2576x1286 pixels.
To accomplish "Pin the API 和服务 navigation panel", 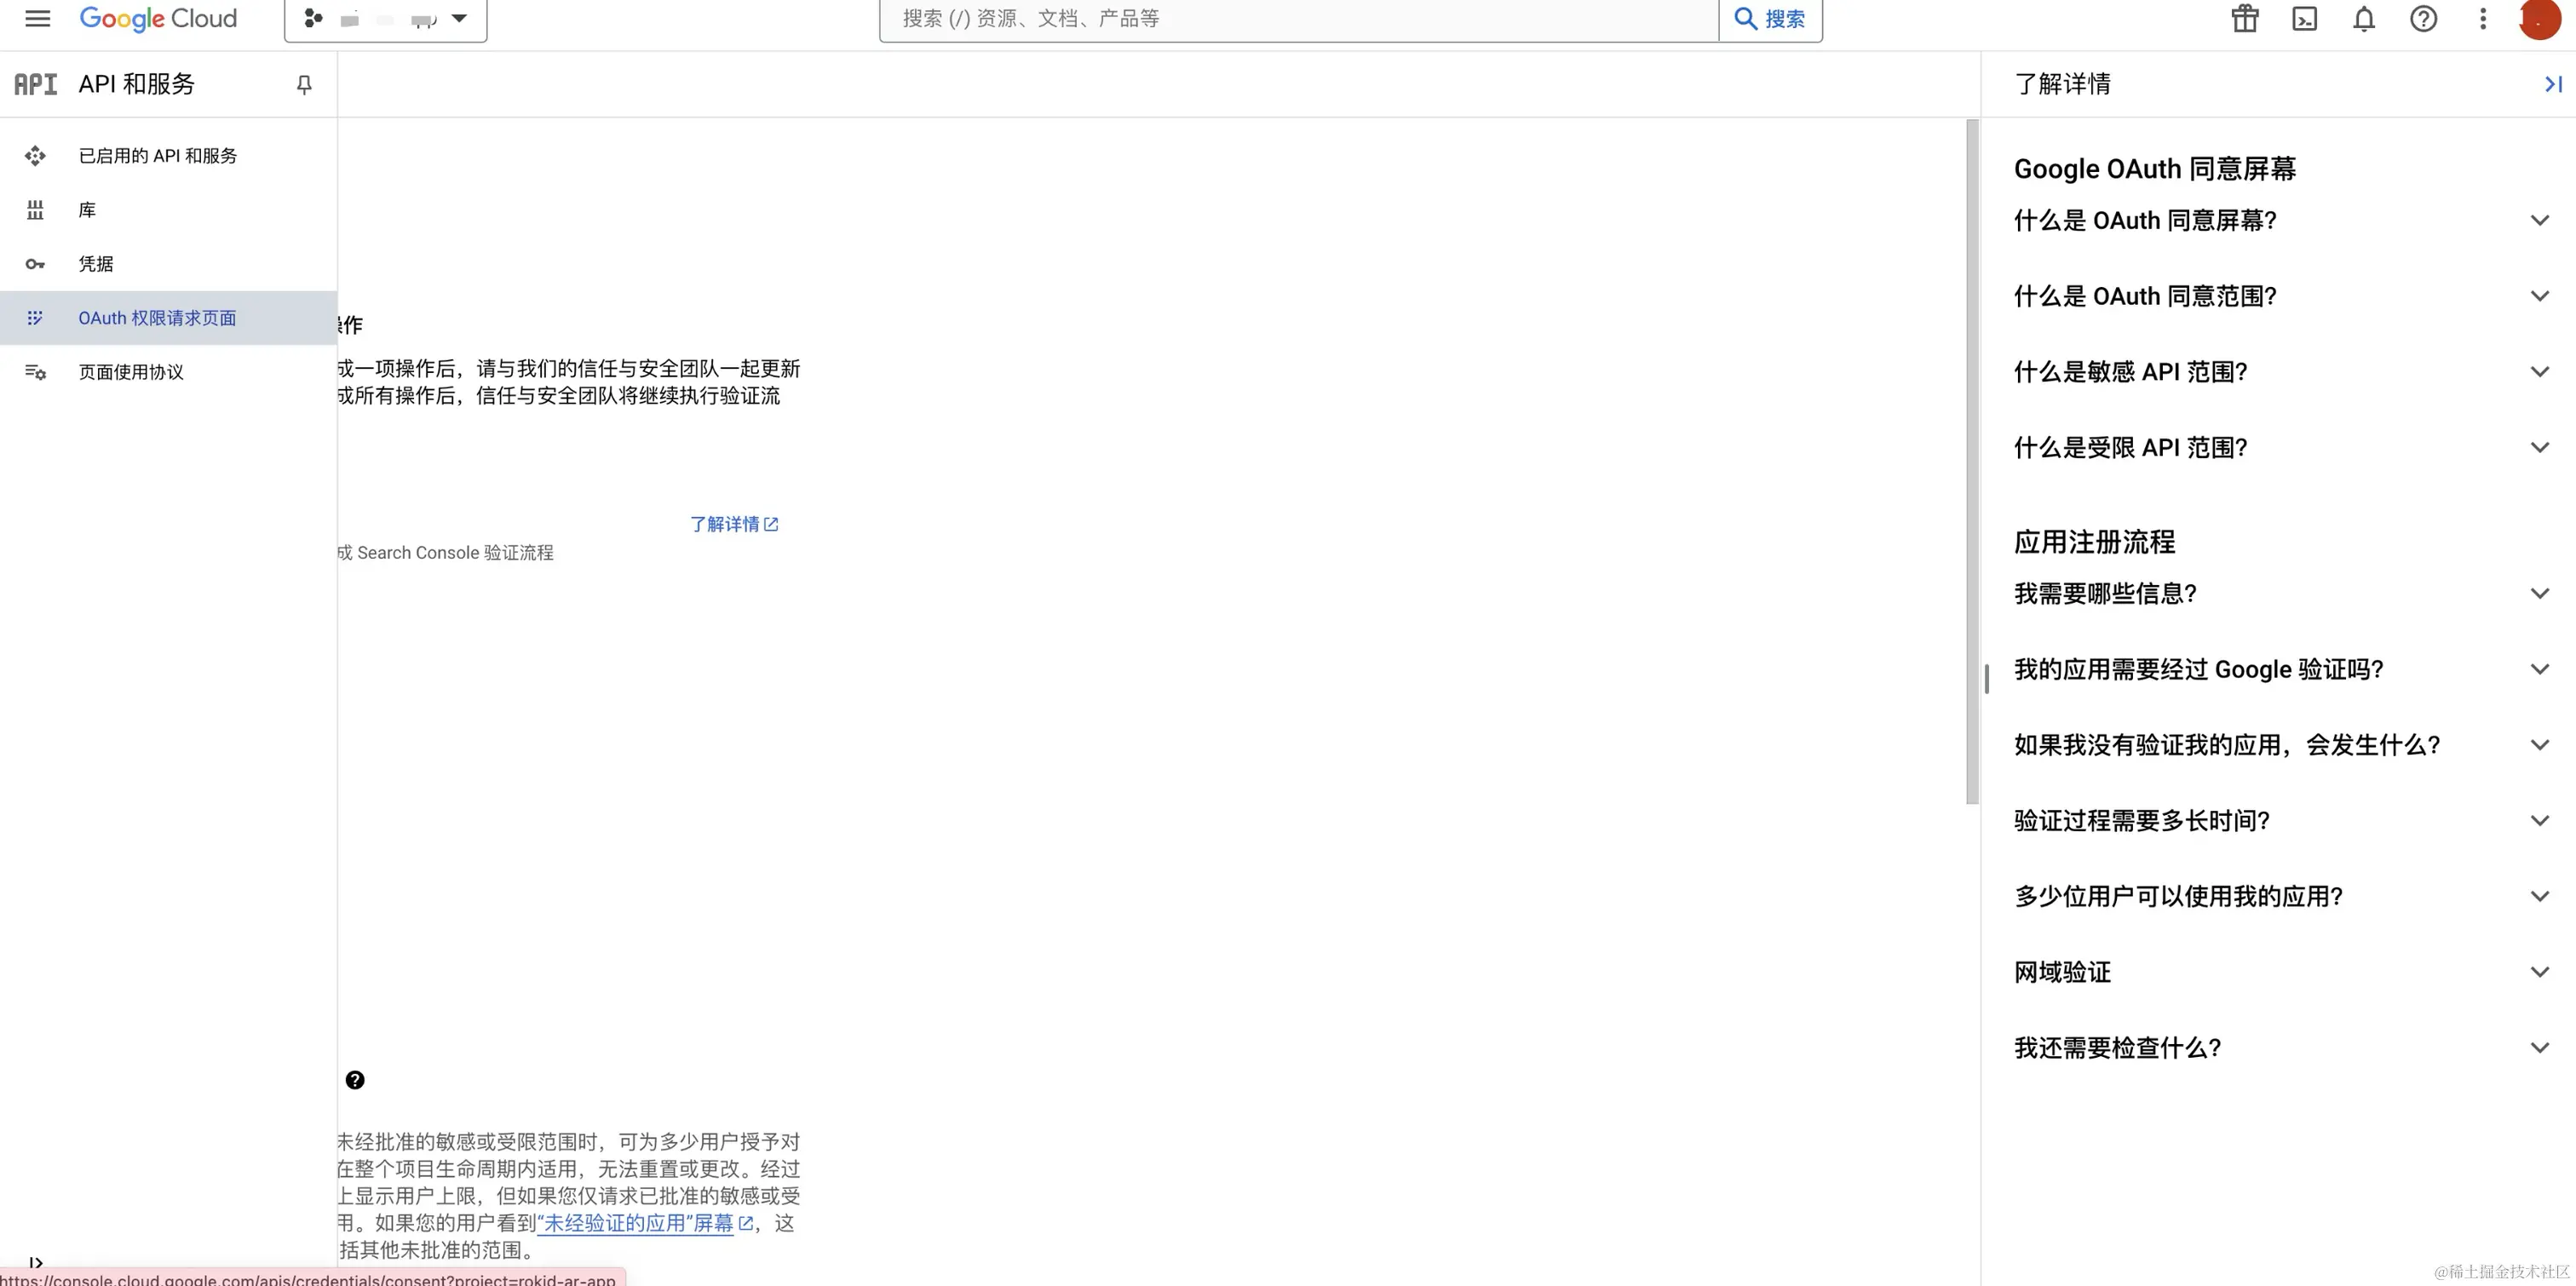I will (304, 84).
